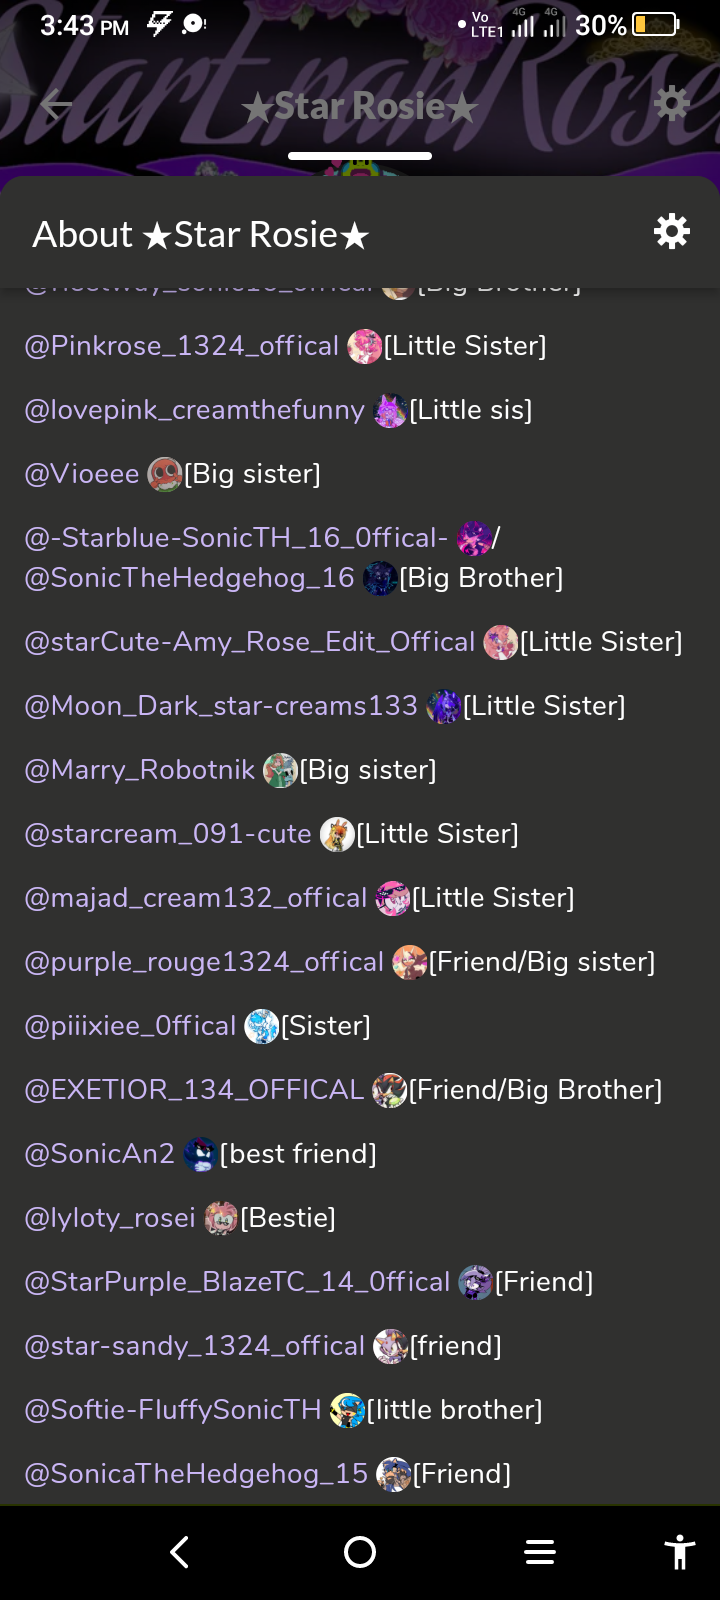Tap the back arrow at top left
The image size is (720, 1600).
coord(57,104)
